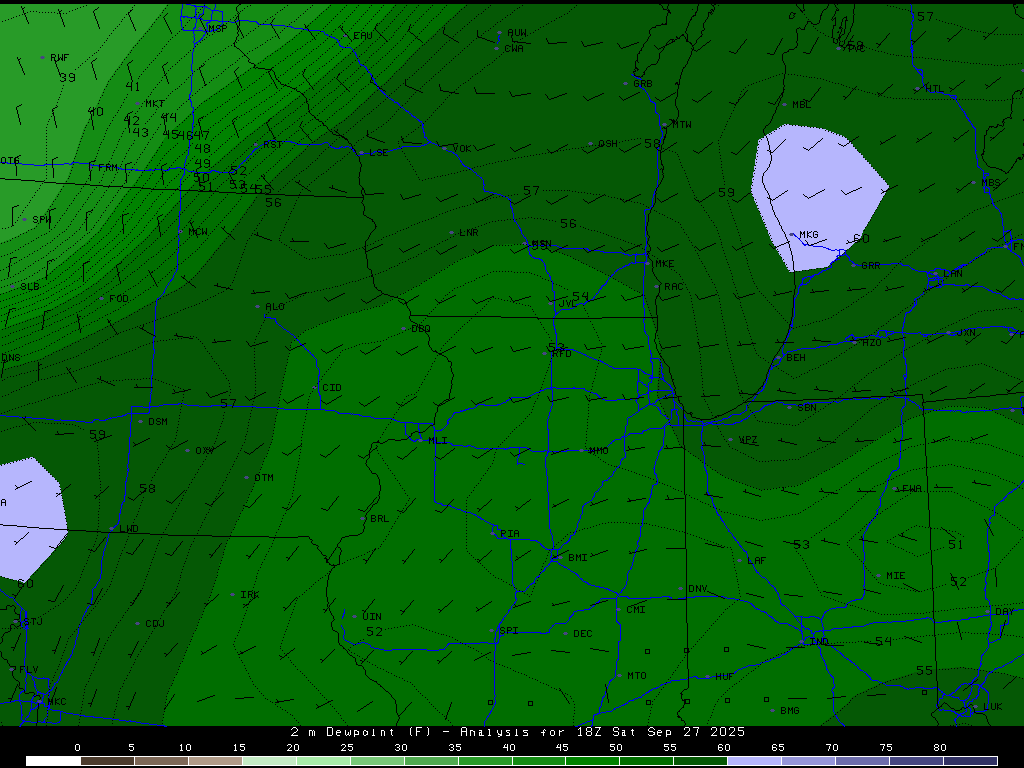Click the JXN station label

tap(967, 333)
